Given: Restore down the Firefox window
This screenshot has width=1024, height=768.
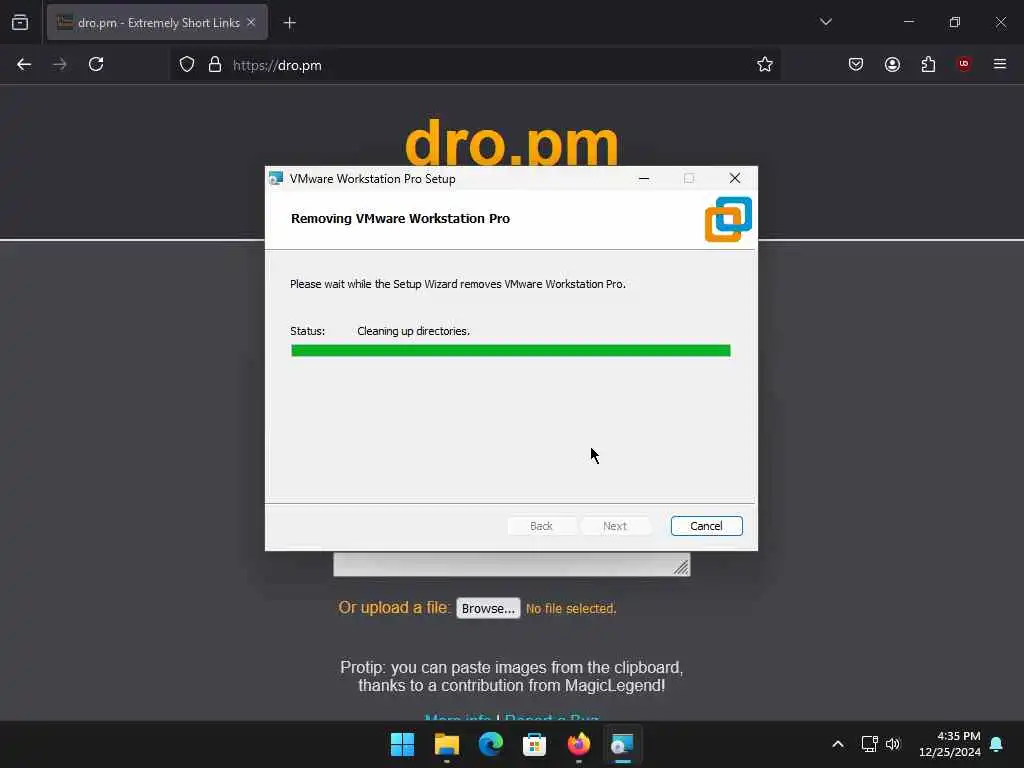Looking at the screenshot, I should coord(954,22).
